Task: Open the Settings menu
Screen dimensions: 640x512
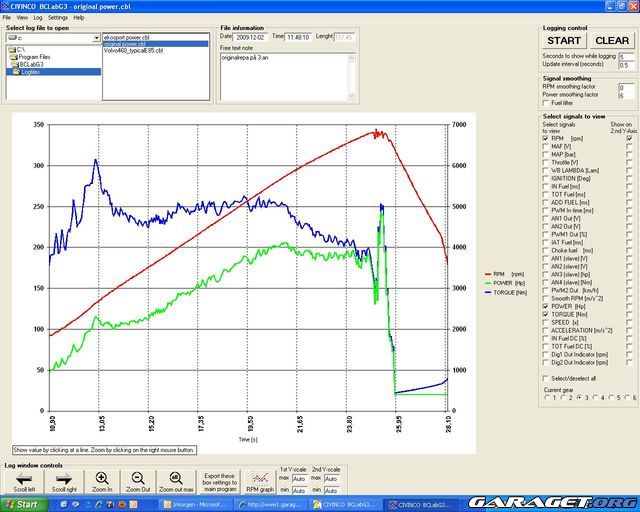Action: 57,17
